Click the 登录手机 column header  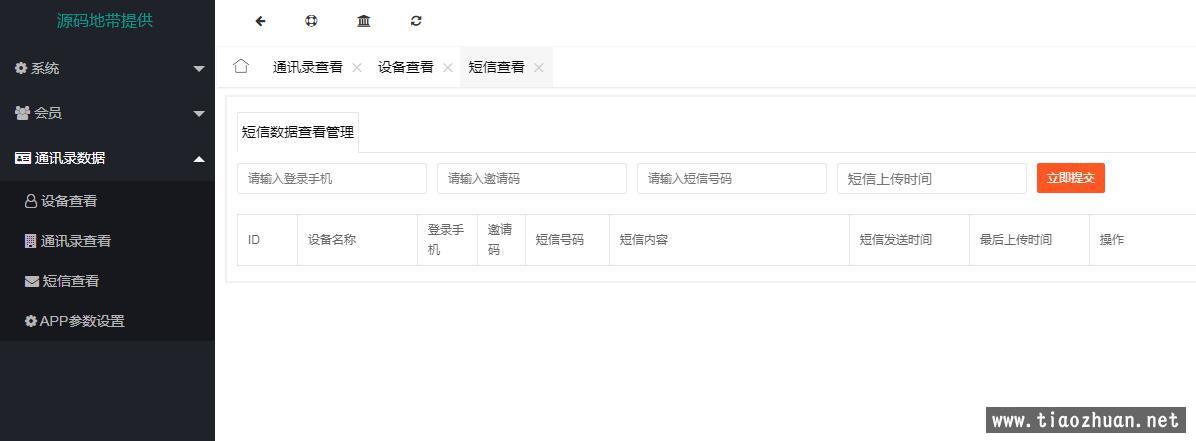point(448,240)
